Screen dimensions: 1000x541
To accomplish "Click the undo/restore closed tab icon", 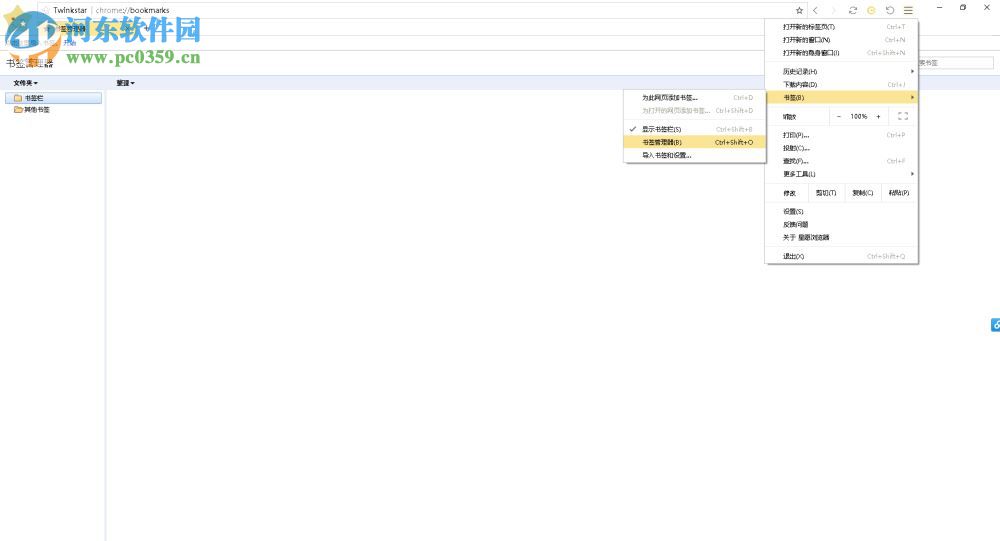I will pyautogui.click(x=890, y=10).
